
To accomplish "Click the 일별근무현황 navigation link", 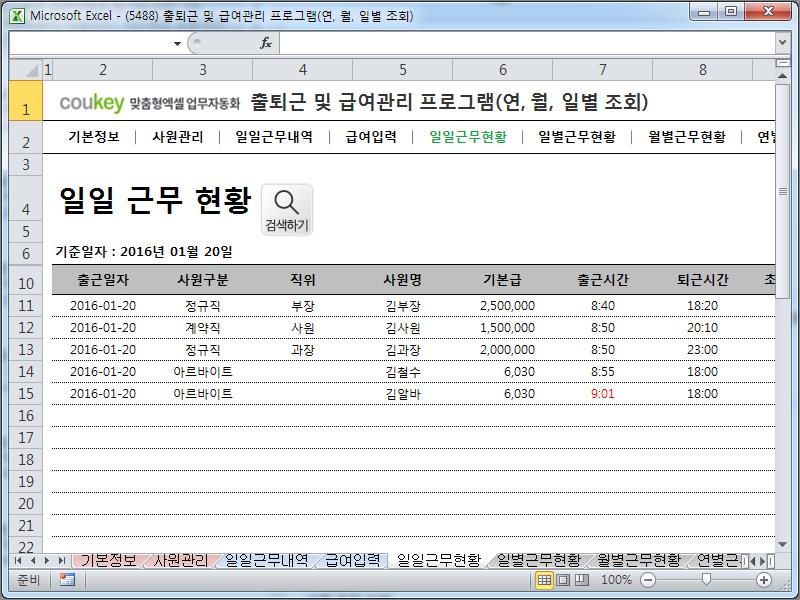I will (x=577, y=137).
